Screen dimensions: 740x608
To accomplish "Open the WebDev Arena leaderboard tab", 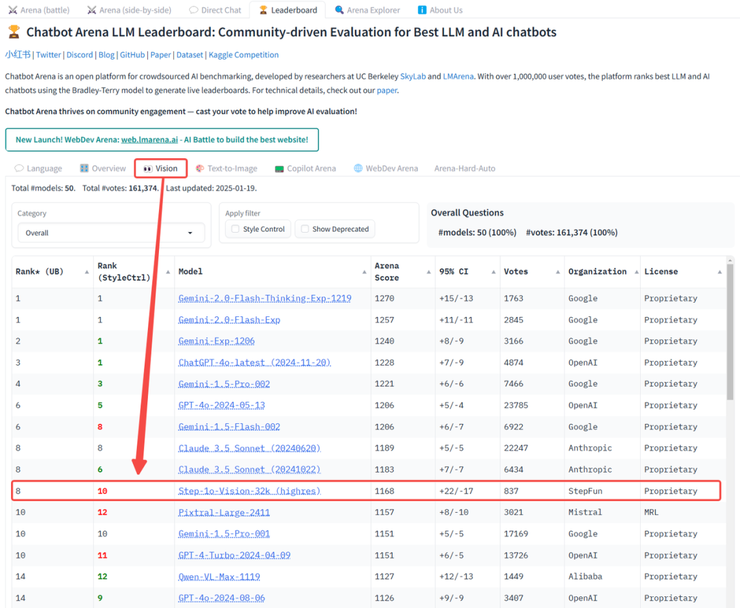I will pos(386,168).
